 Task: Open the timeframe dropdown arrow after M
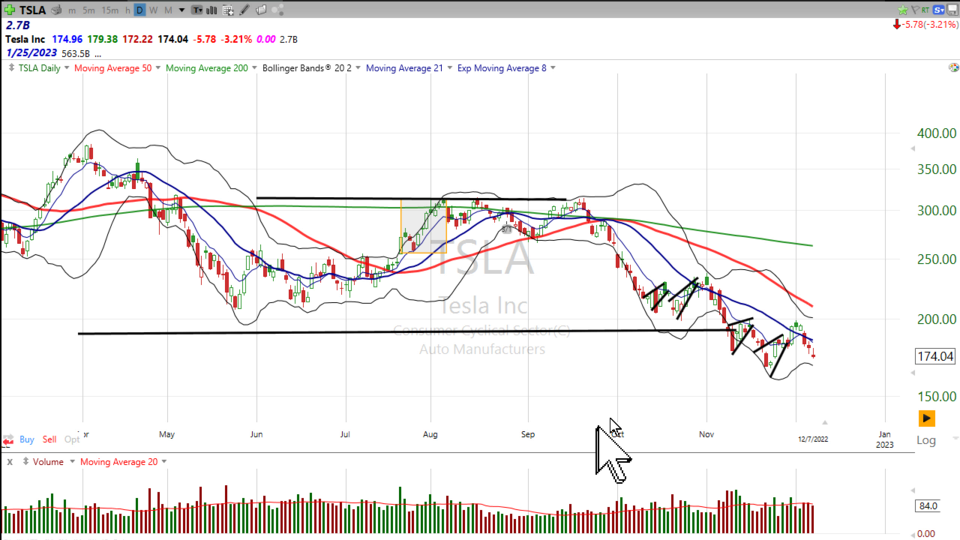(181, 10)
